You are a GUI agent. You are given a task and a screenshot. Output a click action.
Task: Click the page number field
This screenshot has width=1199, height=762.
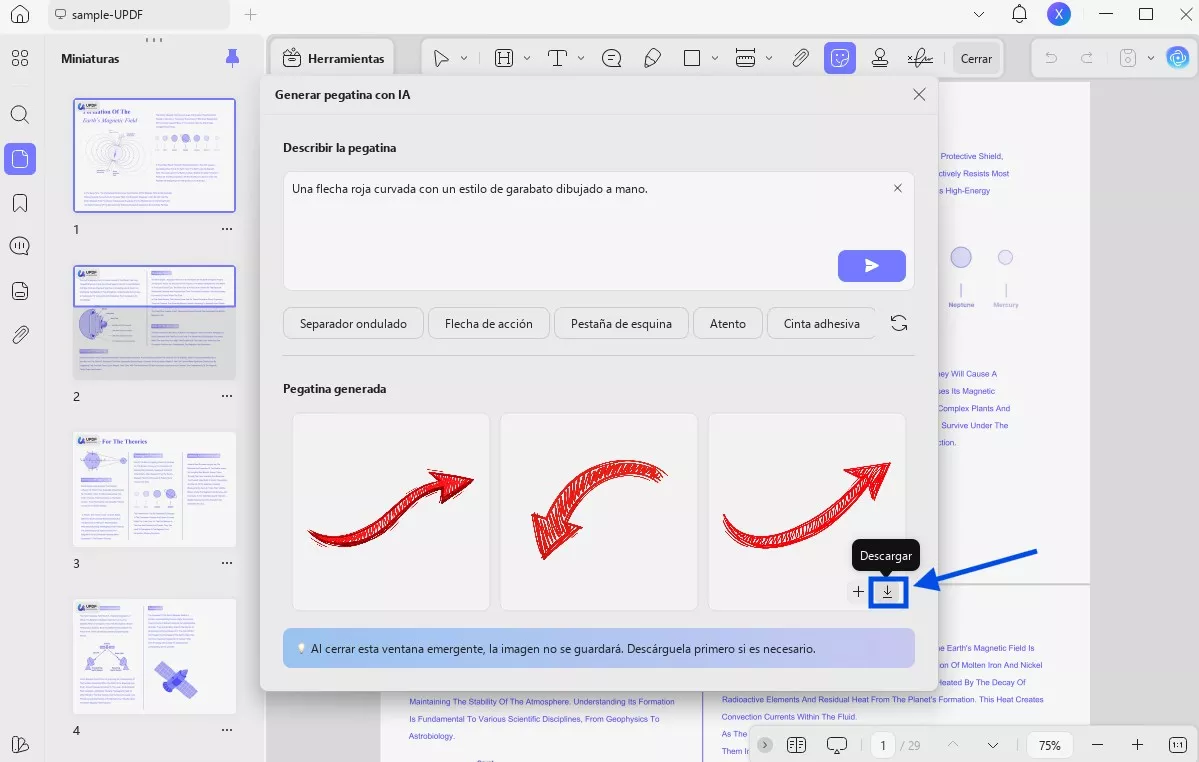(883, 745)
